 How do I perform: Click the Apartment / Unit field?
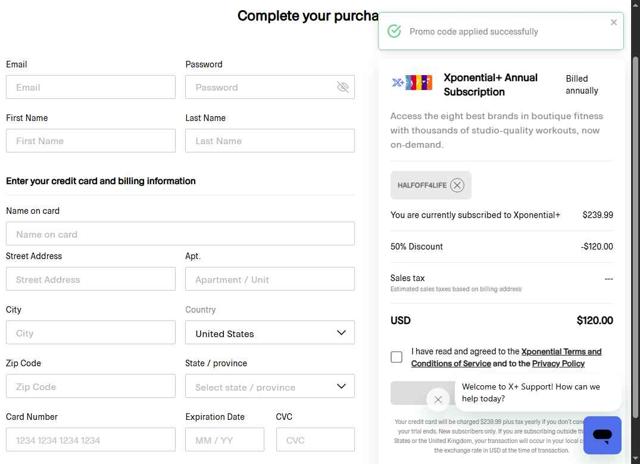click(270, 279)
